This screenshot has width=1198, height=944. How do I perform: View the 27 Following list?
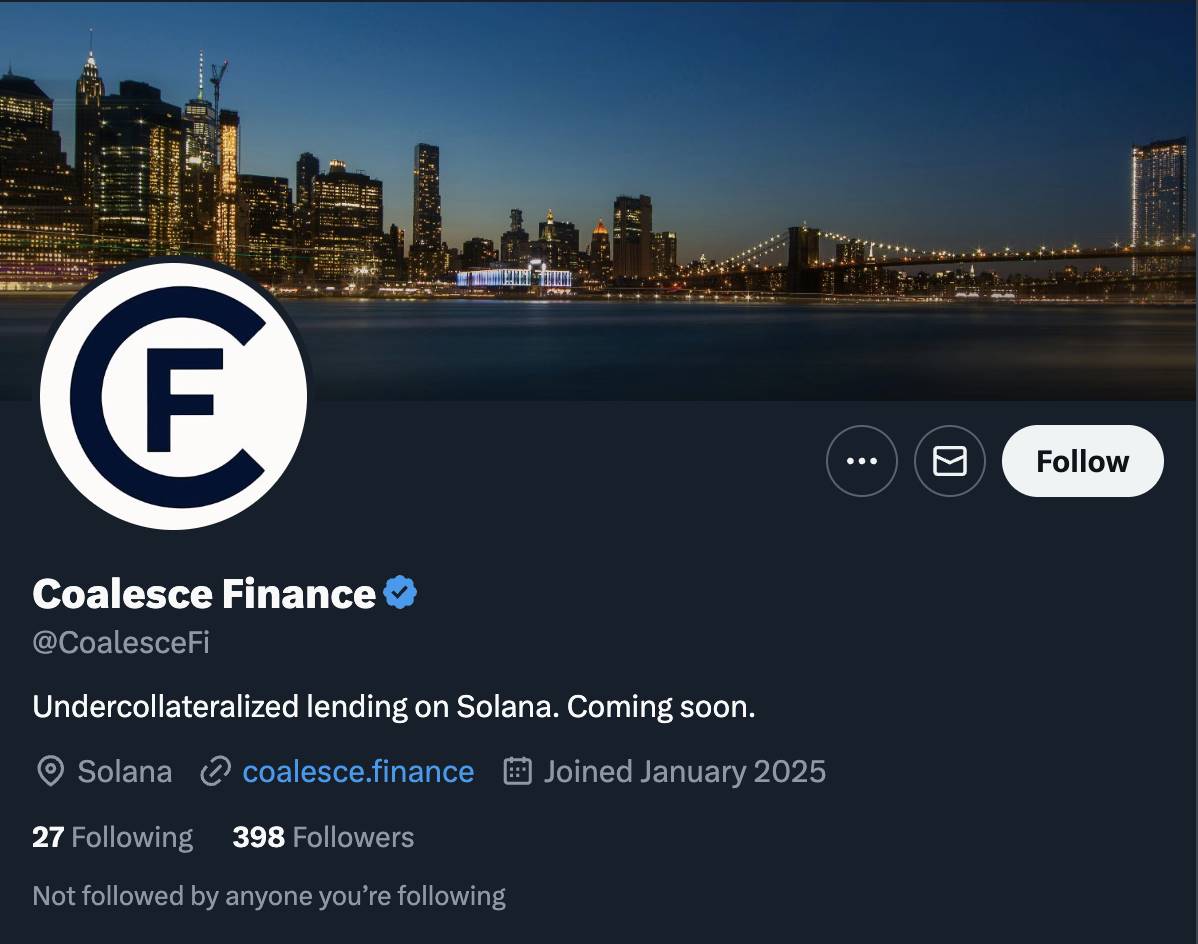point(112,837)
